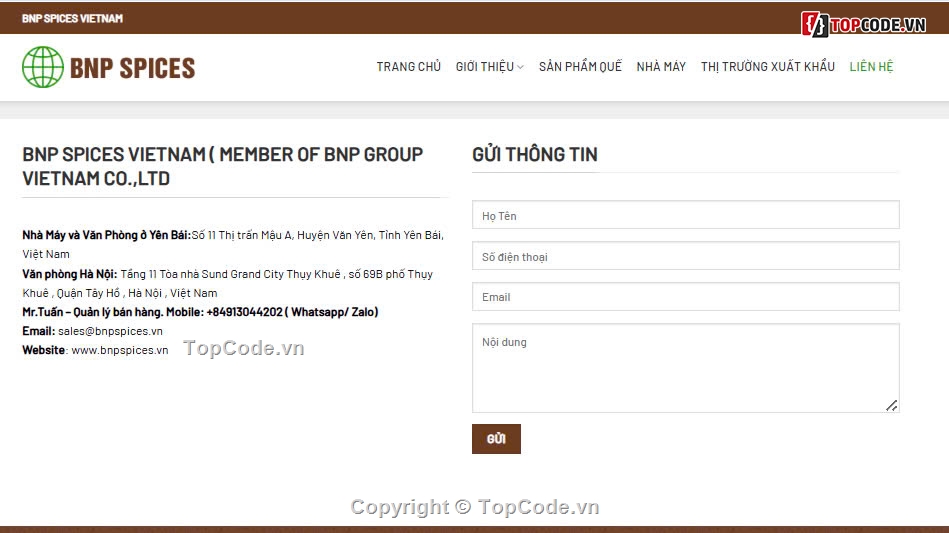Click the BNP Spices globe logo icon
The height and width of the screenshot is (533, 949).
42,67
